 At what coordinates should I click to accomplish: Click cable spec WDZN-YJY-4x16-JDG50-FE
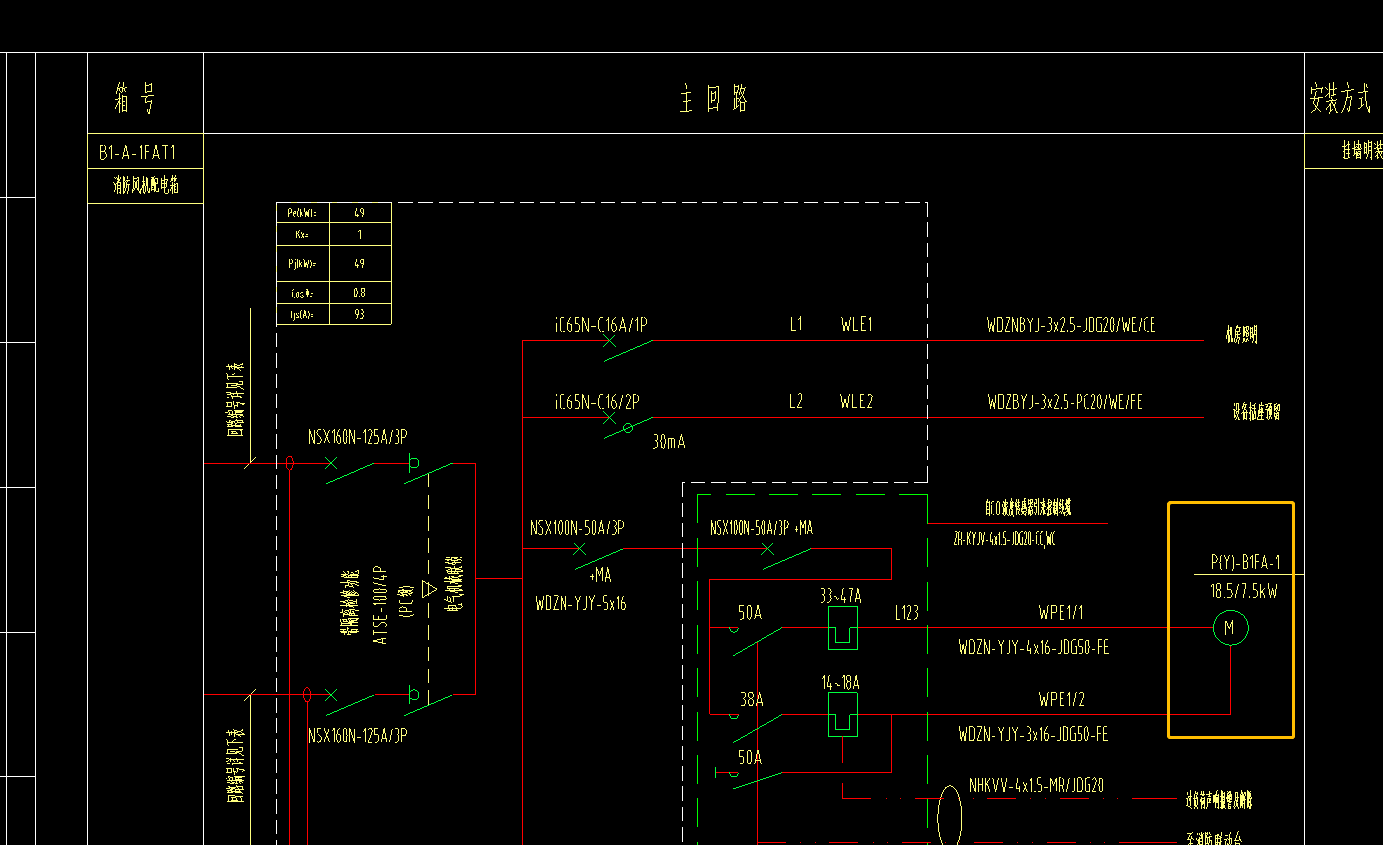coord(1034,648)
